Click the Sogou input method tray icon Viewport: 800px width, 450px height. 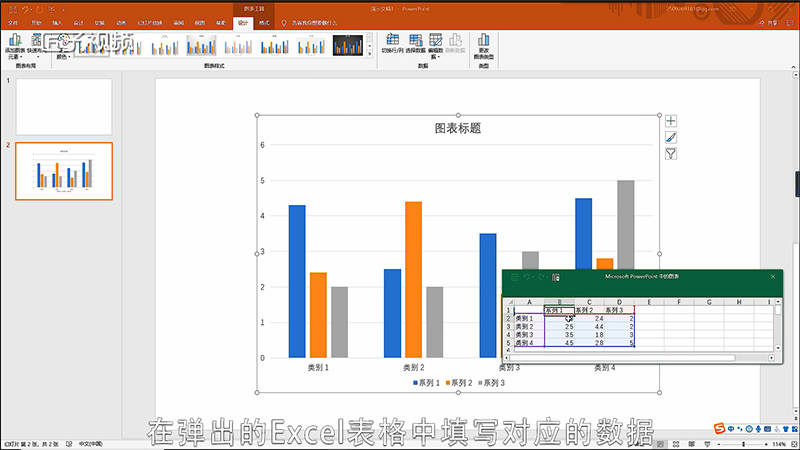click(718, 430)
